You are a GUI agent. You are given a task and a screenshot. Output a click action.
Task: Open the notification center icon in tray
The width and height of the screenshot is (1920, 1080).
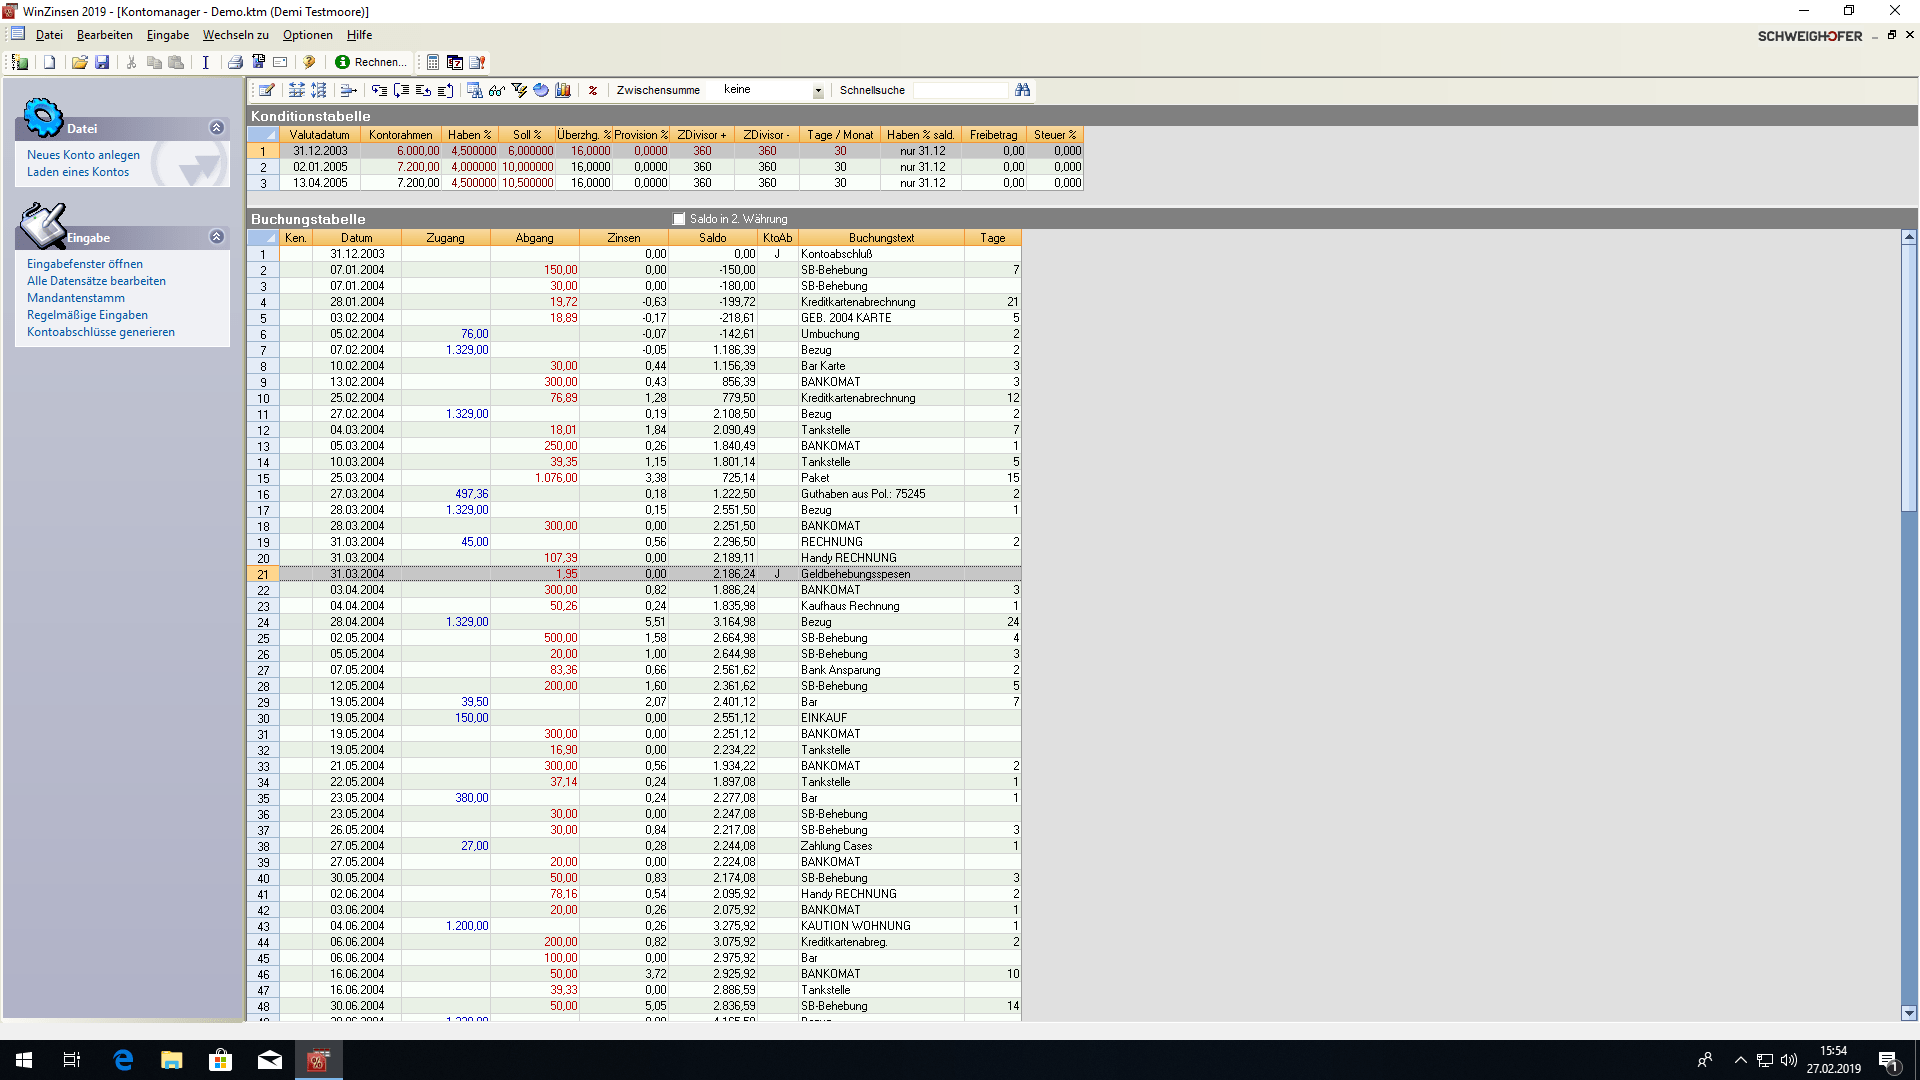(1889, 1061)
